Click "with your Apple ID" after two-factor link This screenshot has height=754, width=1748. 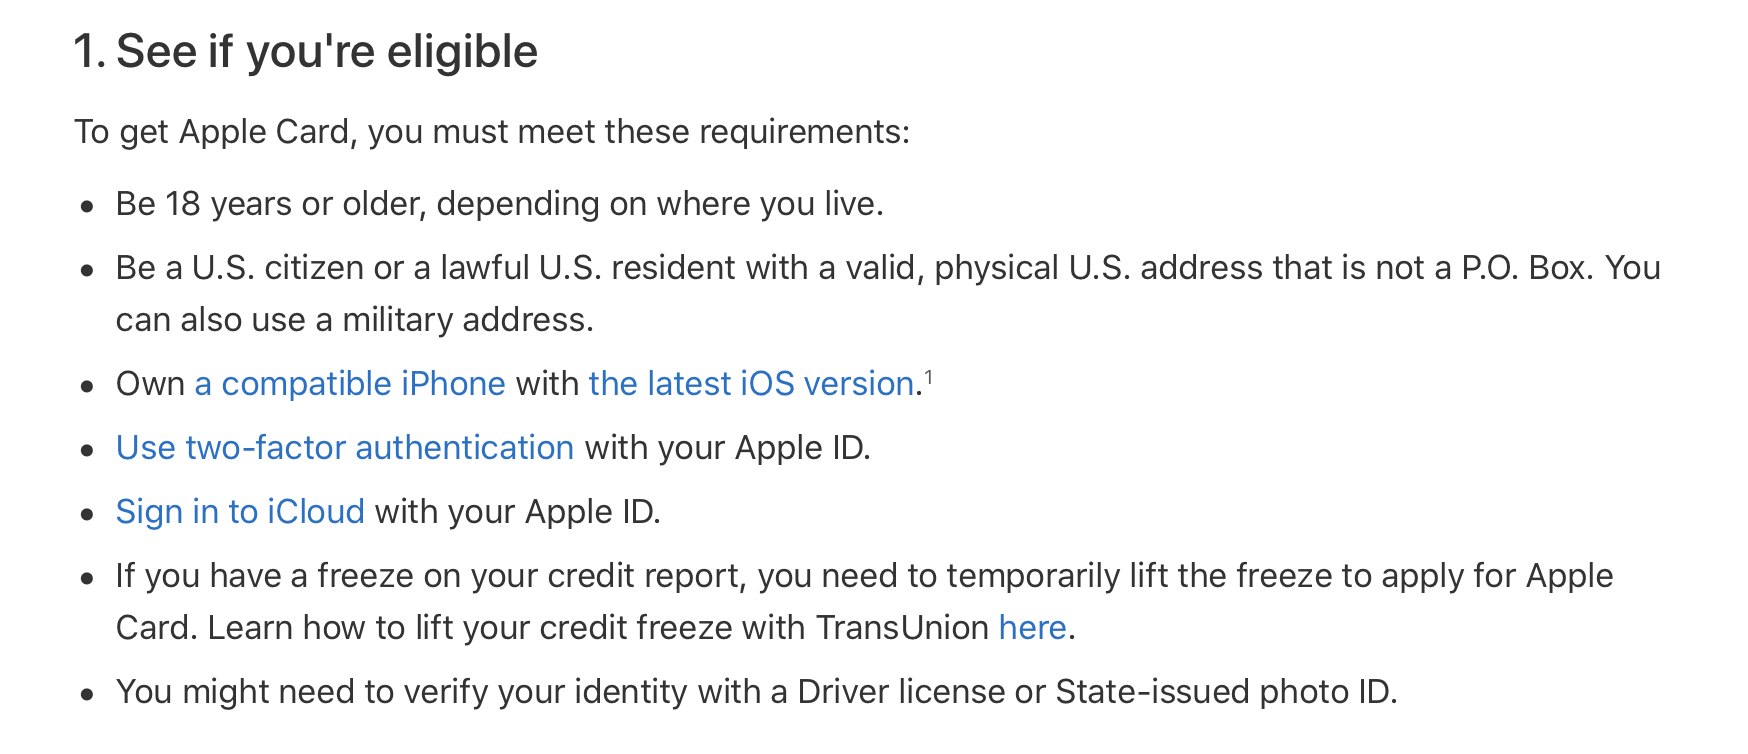(x=728, y=448)
